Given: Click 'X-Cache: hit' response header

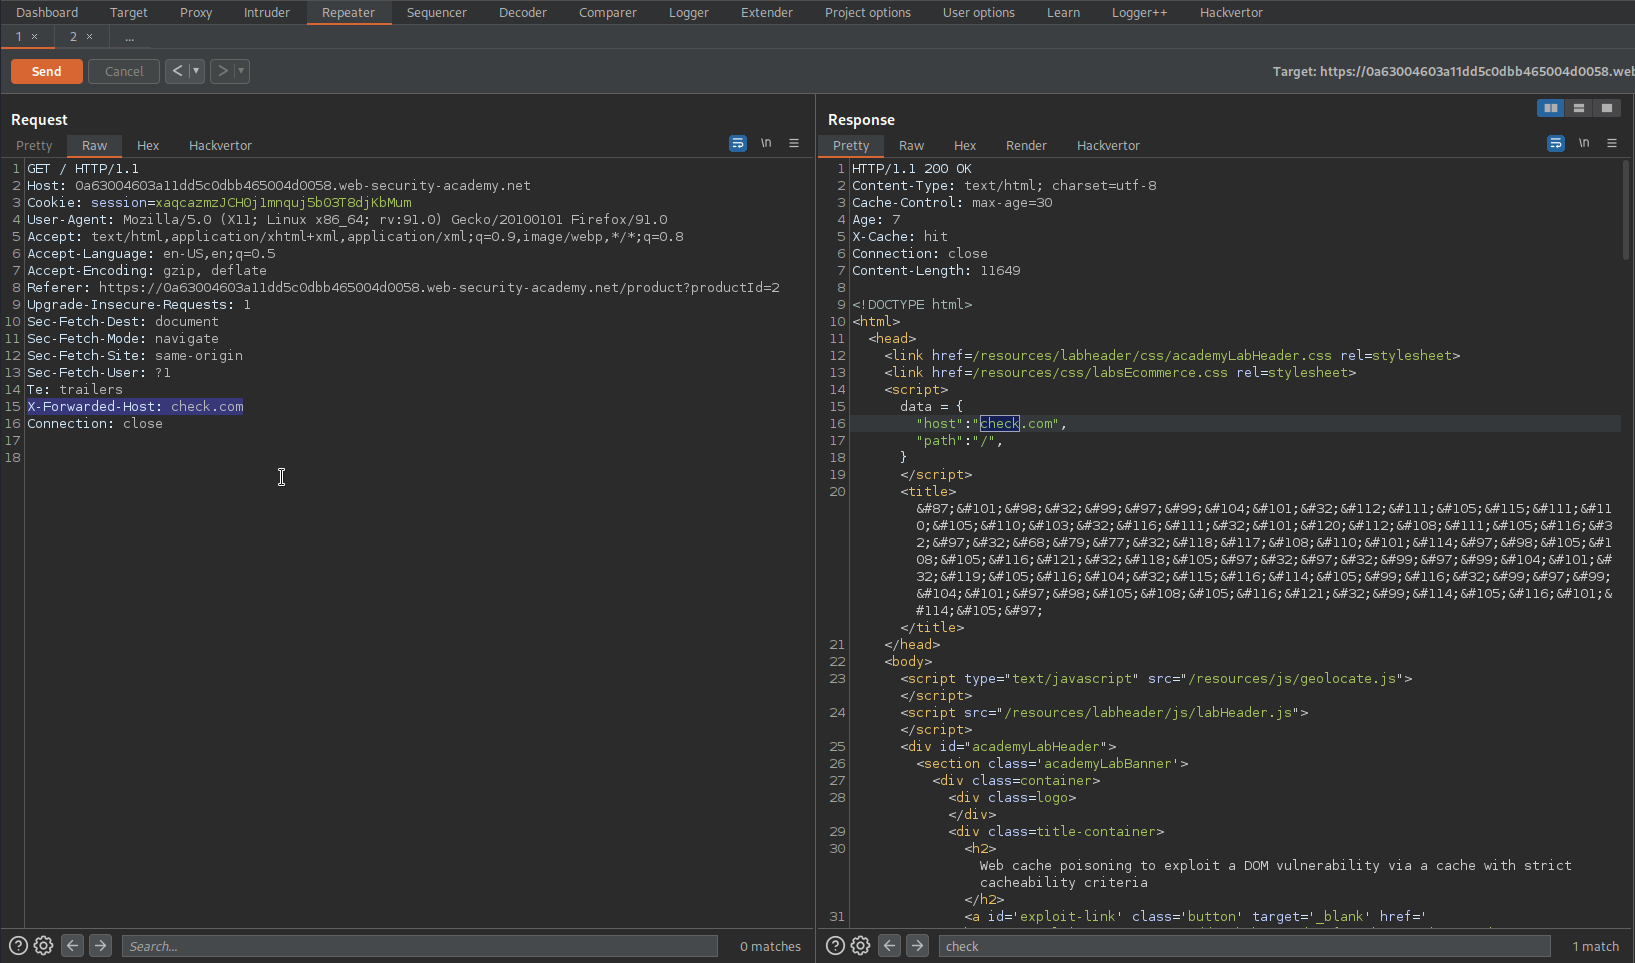Looking at the screenshot, I should pyautogui.click(x=900, y=236).
